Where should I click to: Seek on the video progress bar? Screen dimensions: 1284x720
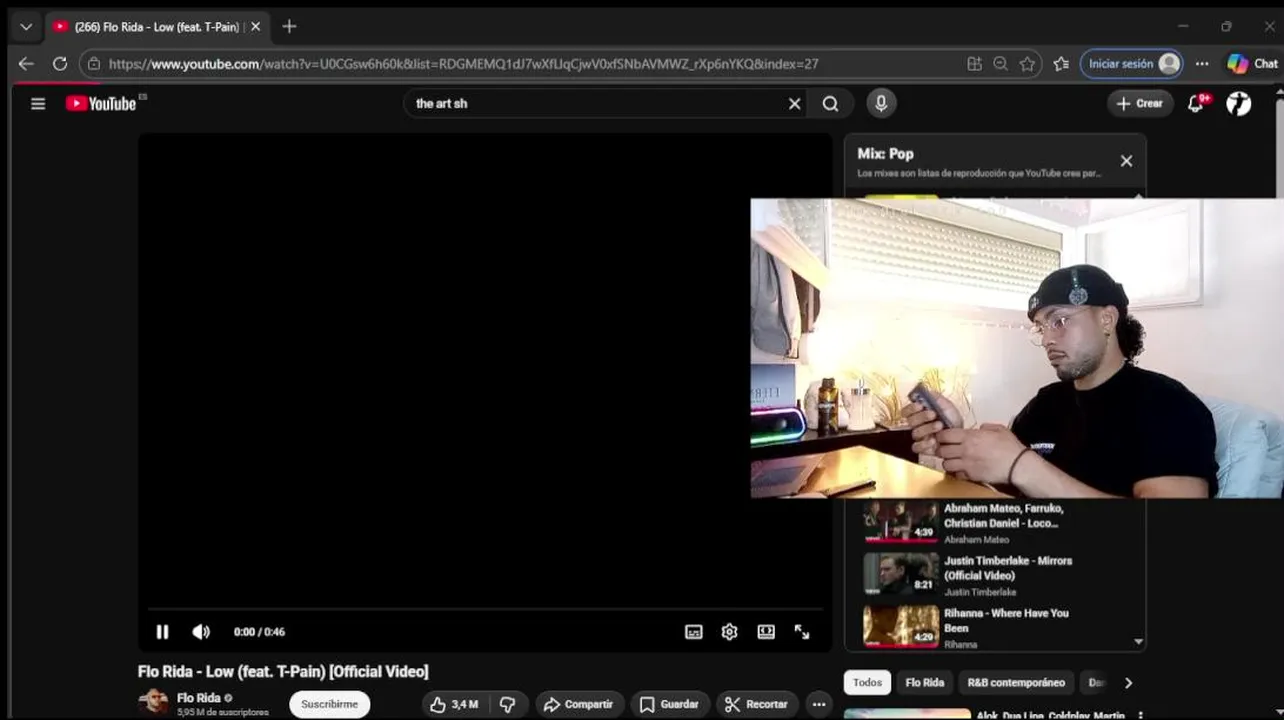[485, 608]
